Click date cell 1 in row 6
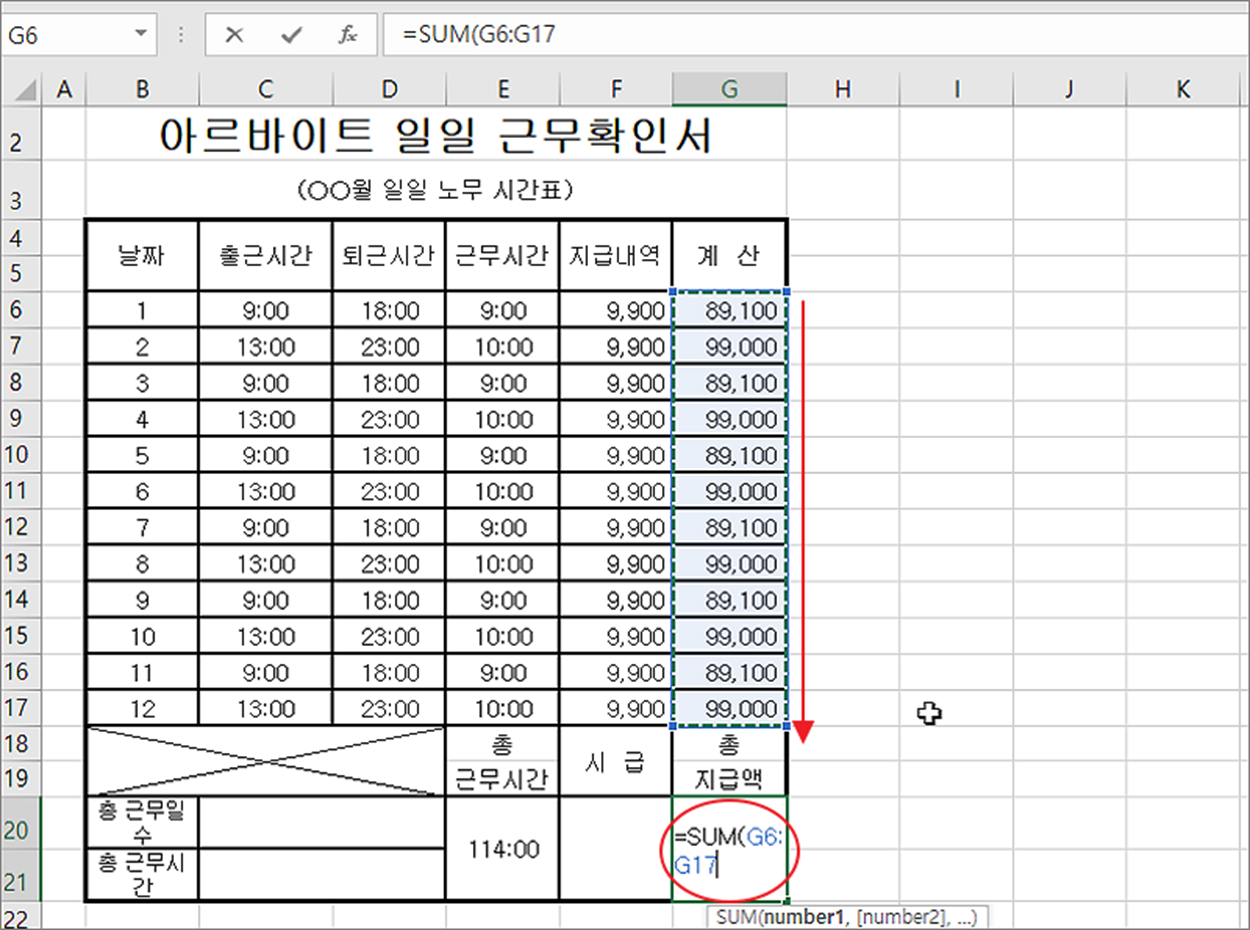 [142, 310]
